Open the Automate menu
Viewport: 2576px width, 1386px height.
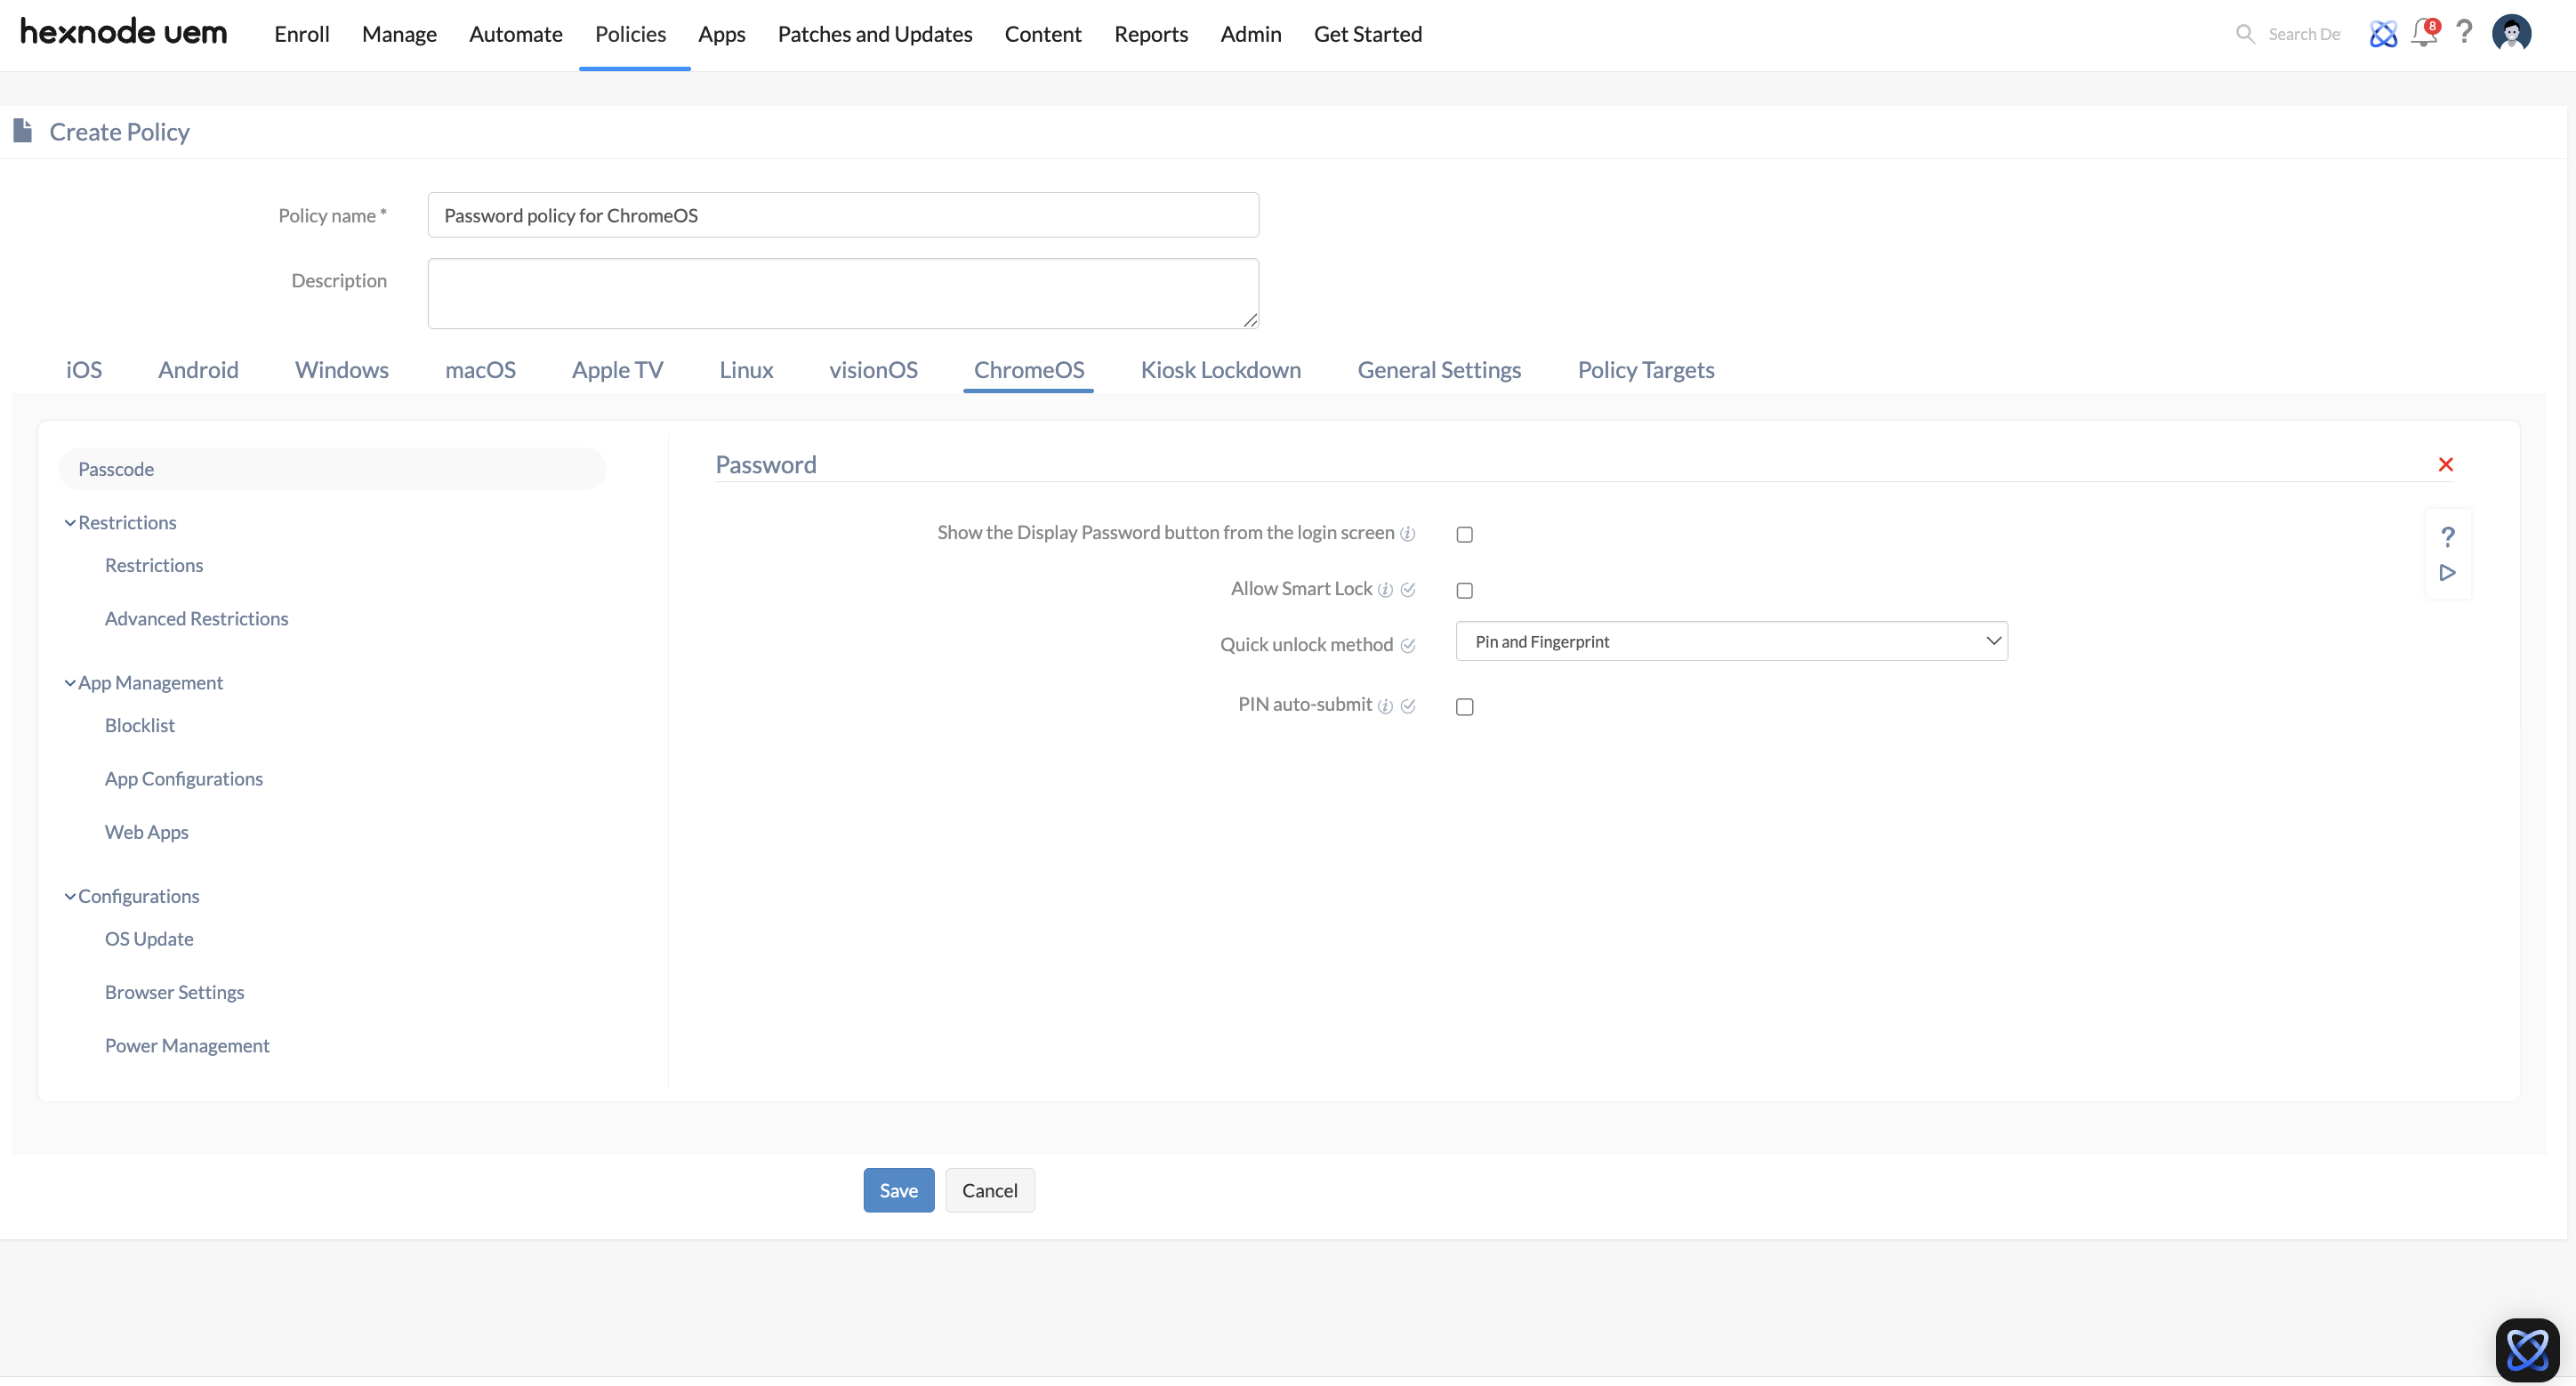click(516, 34)
